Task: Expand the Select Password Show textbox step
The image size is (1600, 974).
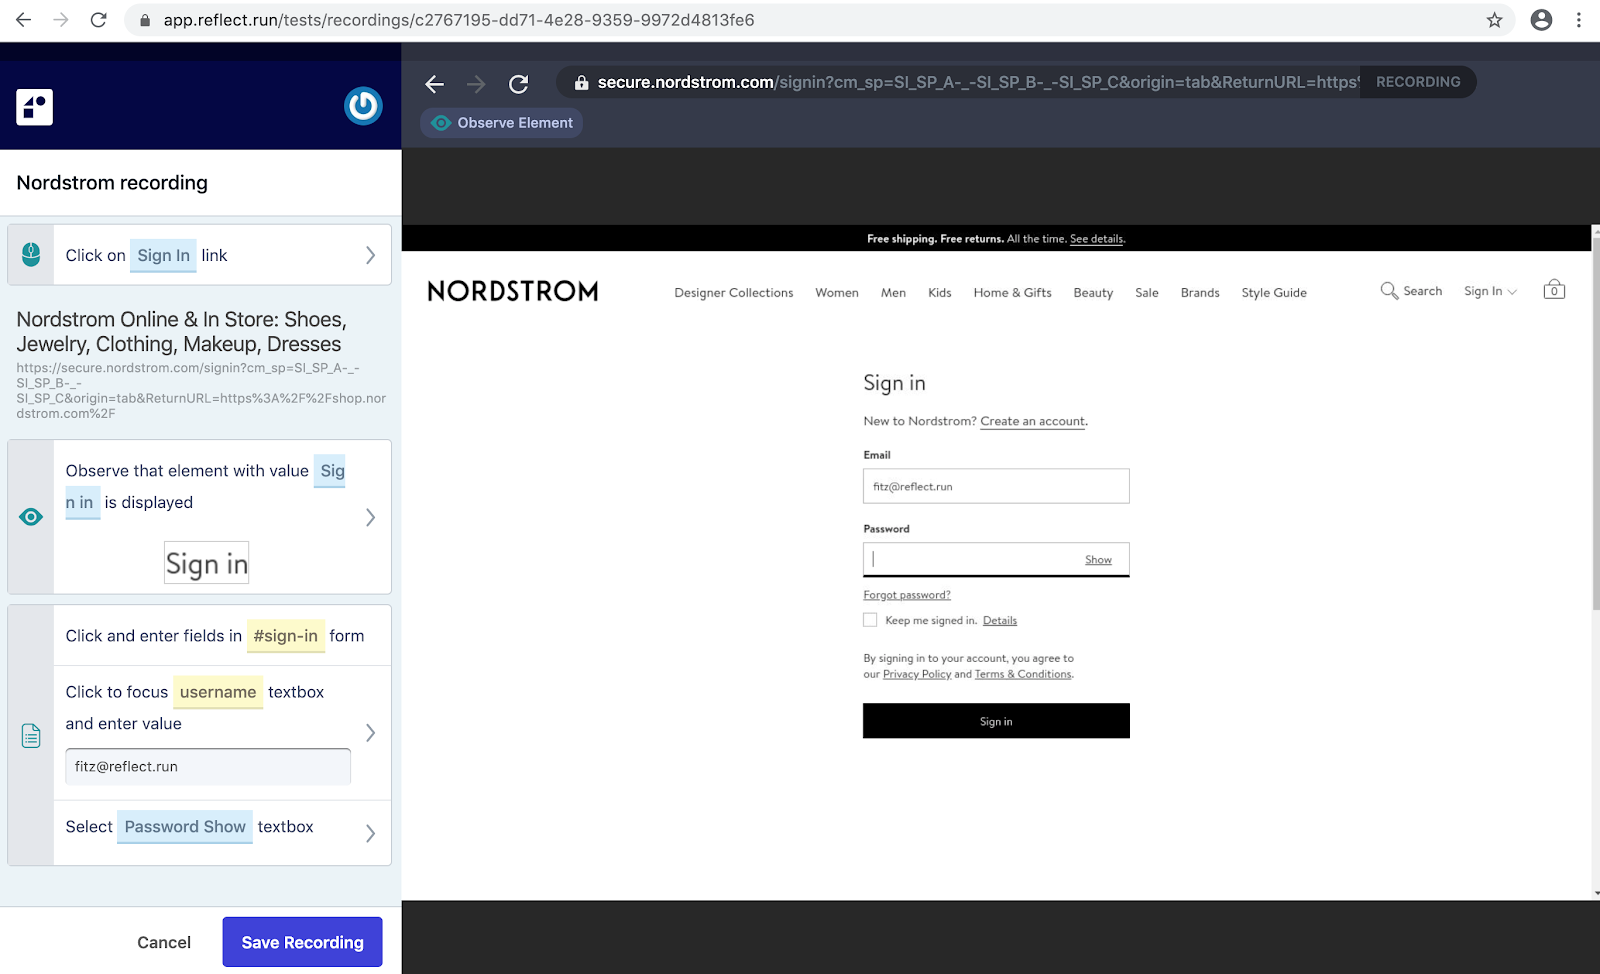Action: [370, 833]
